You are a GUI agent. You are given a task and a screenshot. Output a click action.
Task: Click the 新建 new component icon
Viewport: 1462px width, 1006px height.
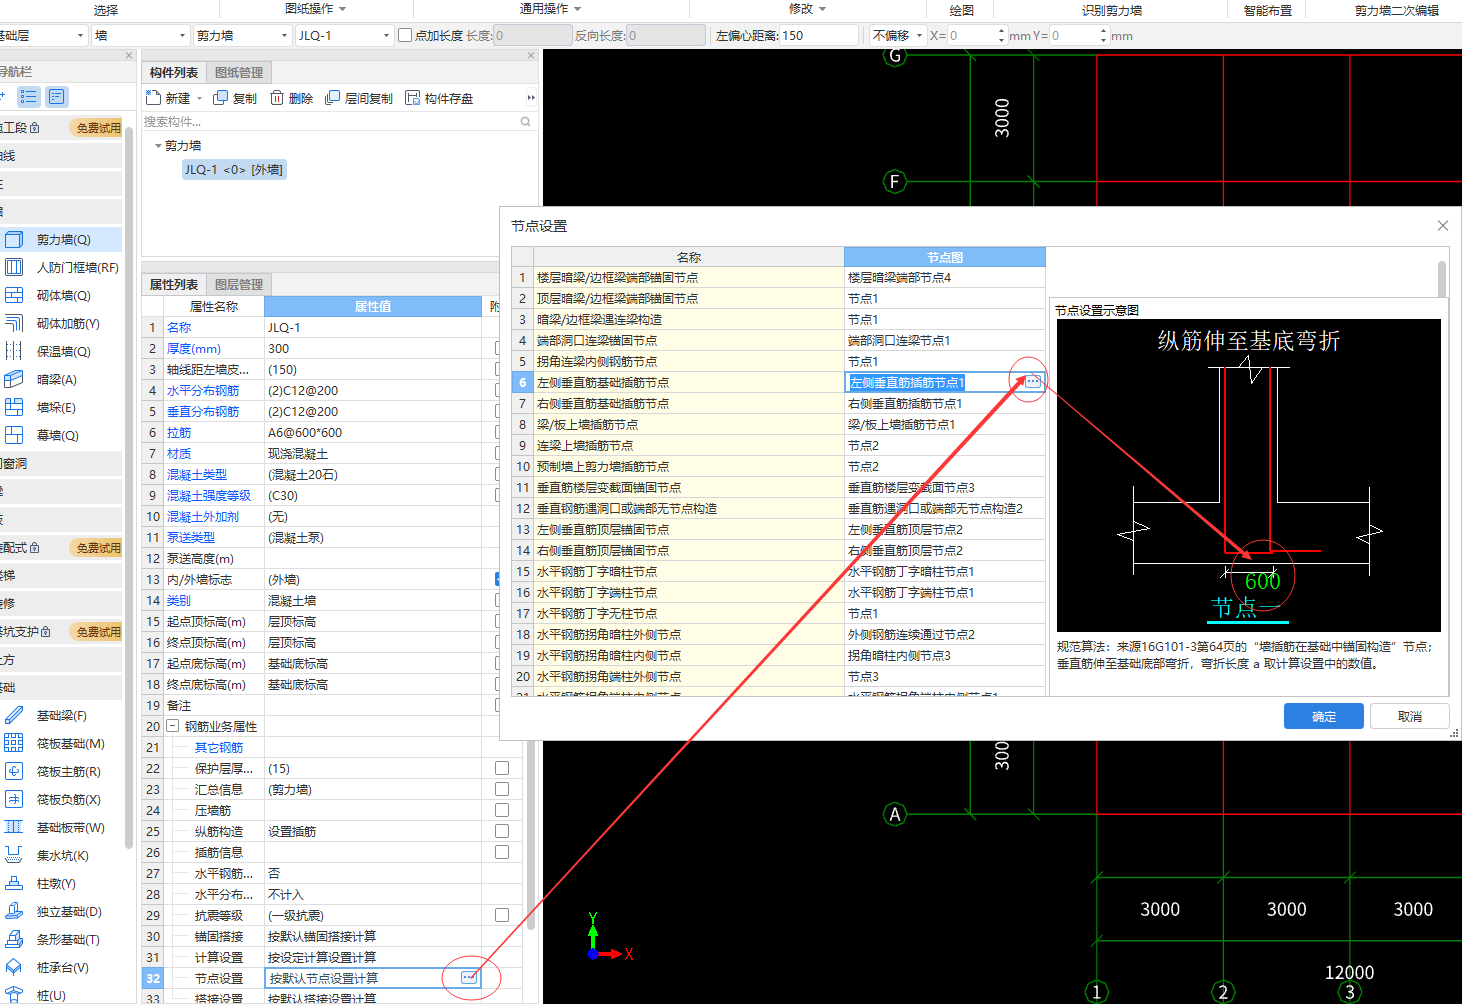pyautogui.click(x=153, y=98)
